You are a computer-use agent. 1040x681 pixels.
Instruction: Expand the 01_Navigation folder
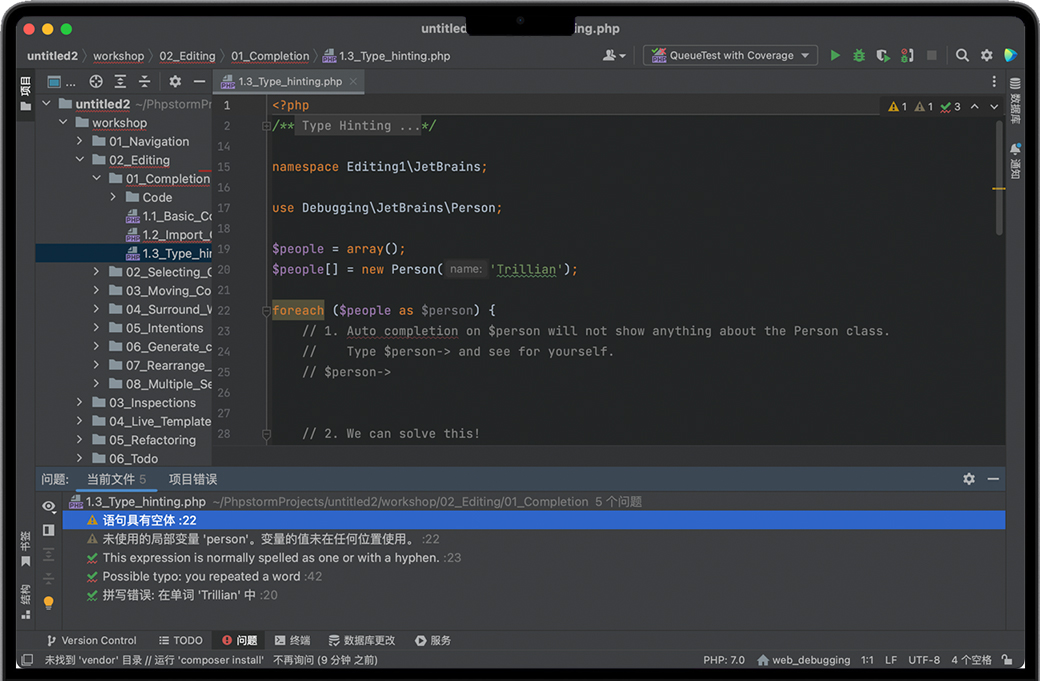tap(80, 142)
